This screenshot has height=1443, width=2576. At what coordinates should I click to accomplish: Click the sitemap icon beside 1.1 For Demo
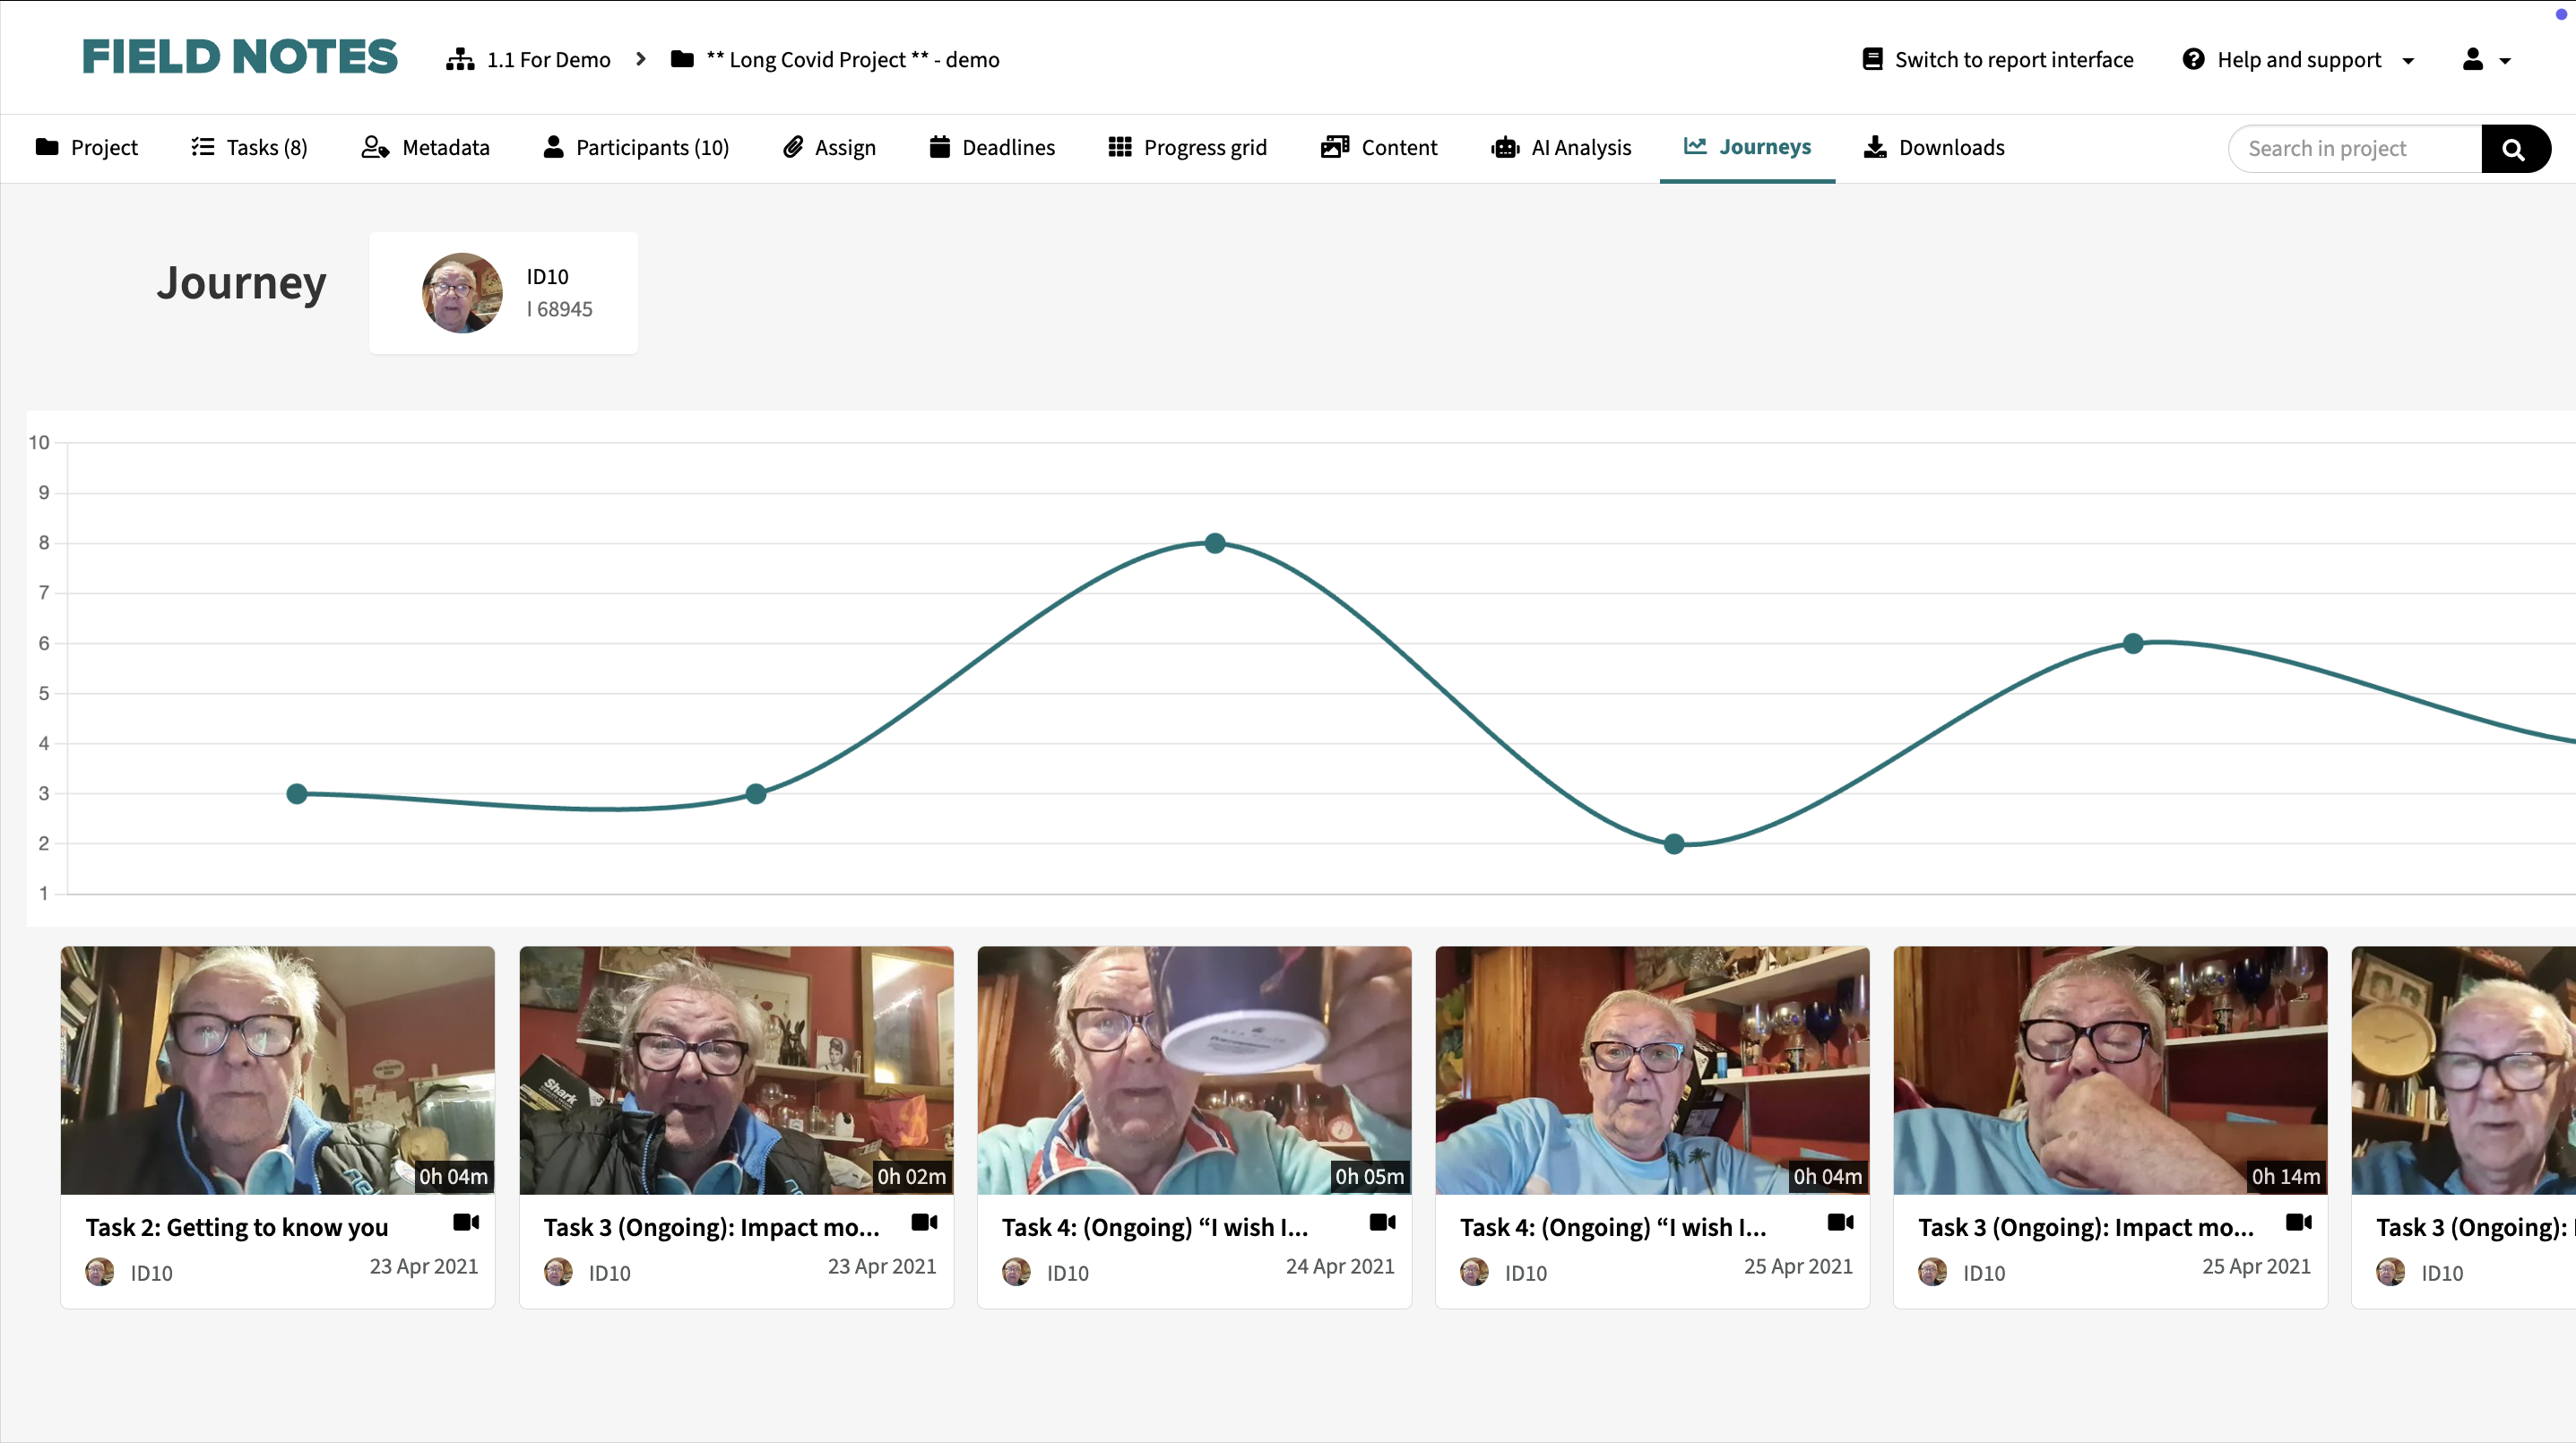(x=459, y=59)
